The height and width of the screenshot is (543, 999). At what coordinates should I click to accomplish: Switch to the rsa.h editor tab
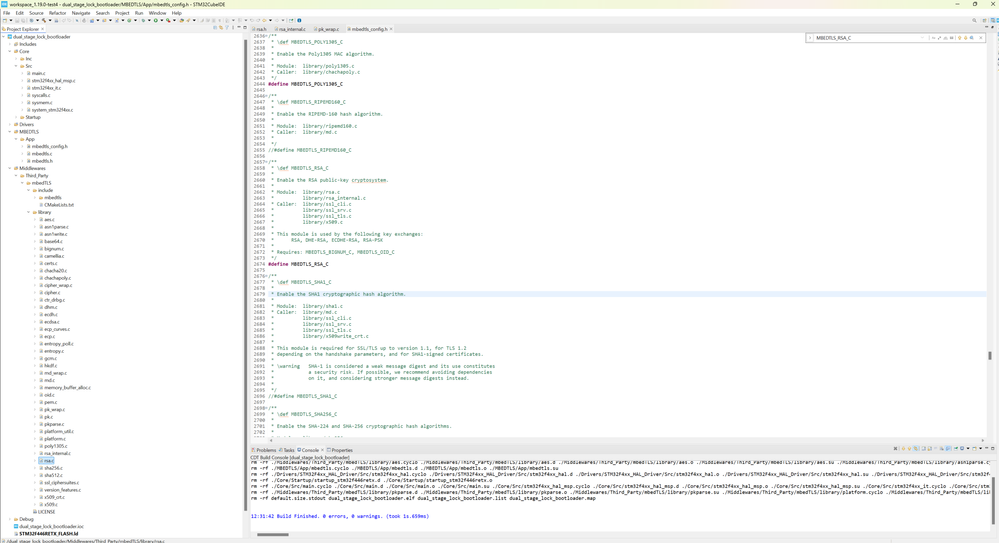[261, 29]
